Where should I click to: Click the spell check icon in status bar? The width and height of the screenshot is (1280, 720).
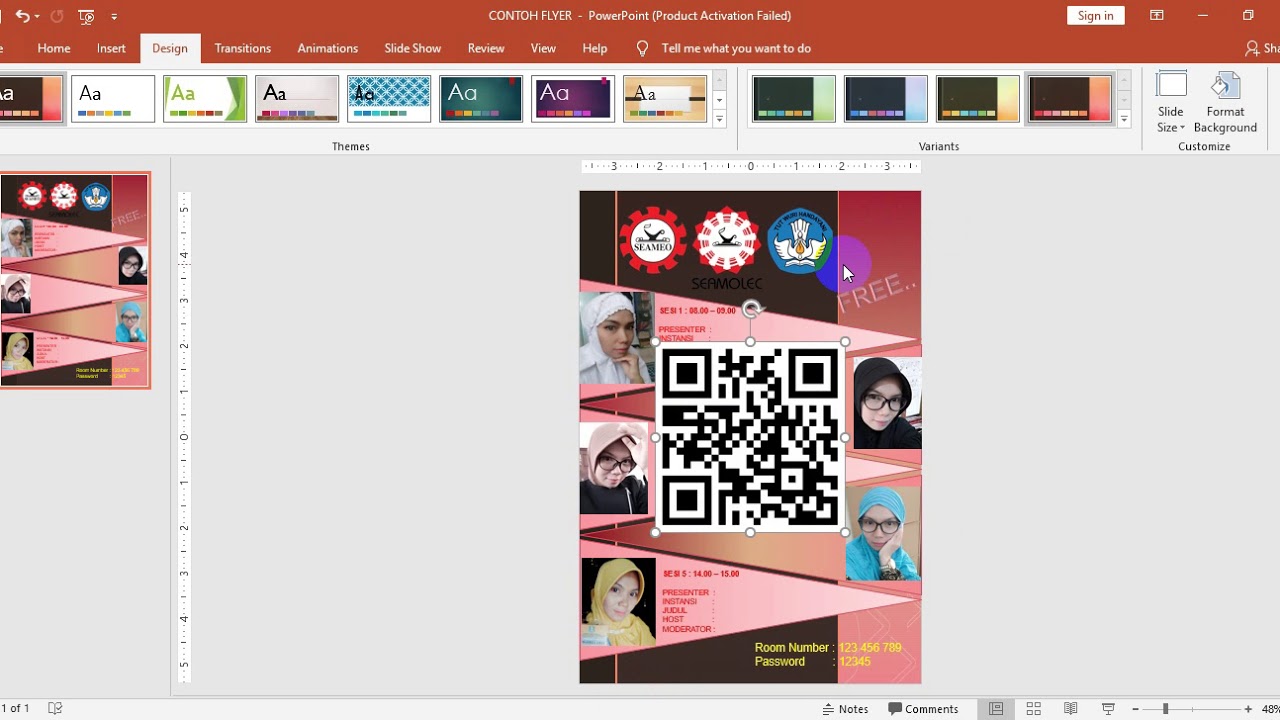click(55, 709)
